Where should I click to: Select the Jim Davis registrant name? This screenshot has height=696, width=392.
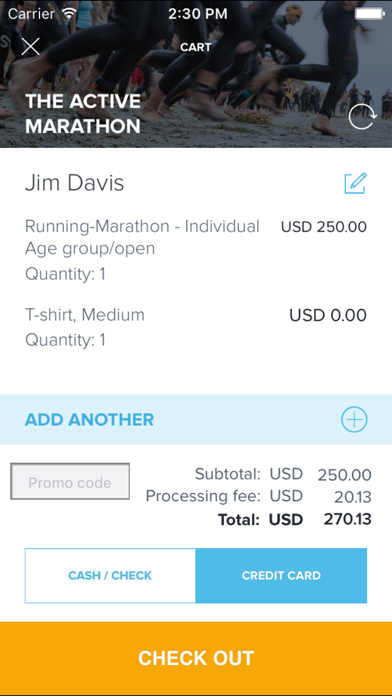point(75,183)
